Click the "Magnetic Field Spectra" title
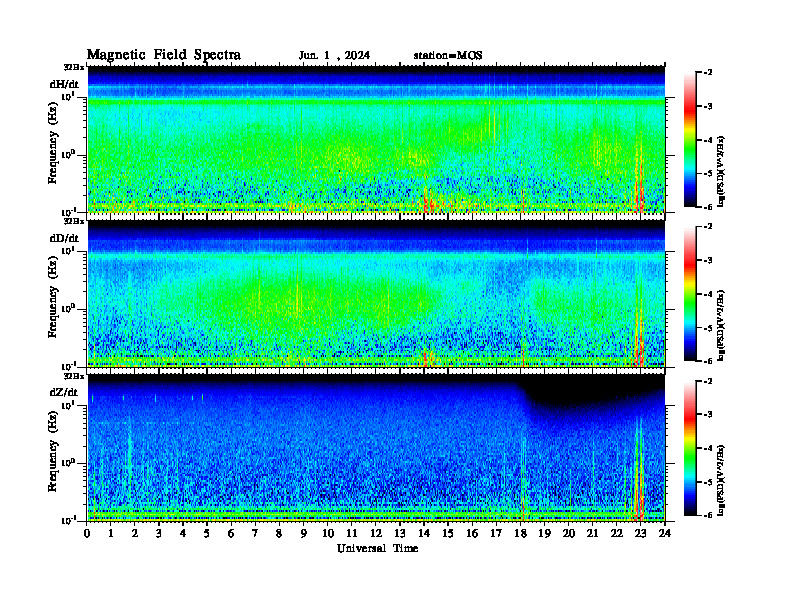The image size is (792, 612). (164, 55)
